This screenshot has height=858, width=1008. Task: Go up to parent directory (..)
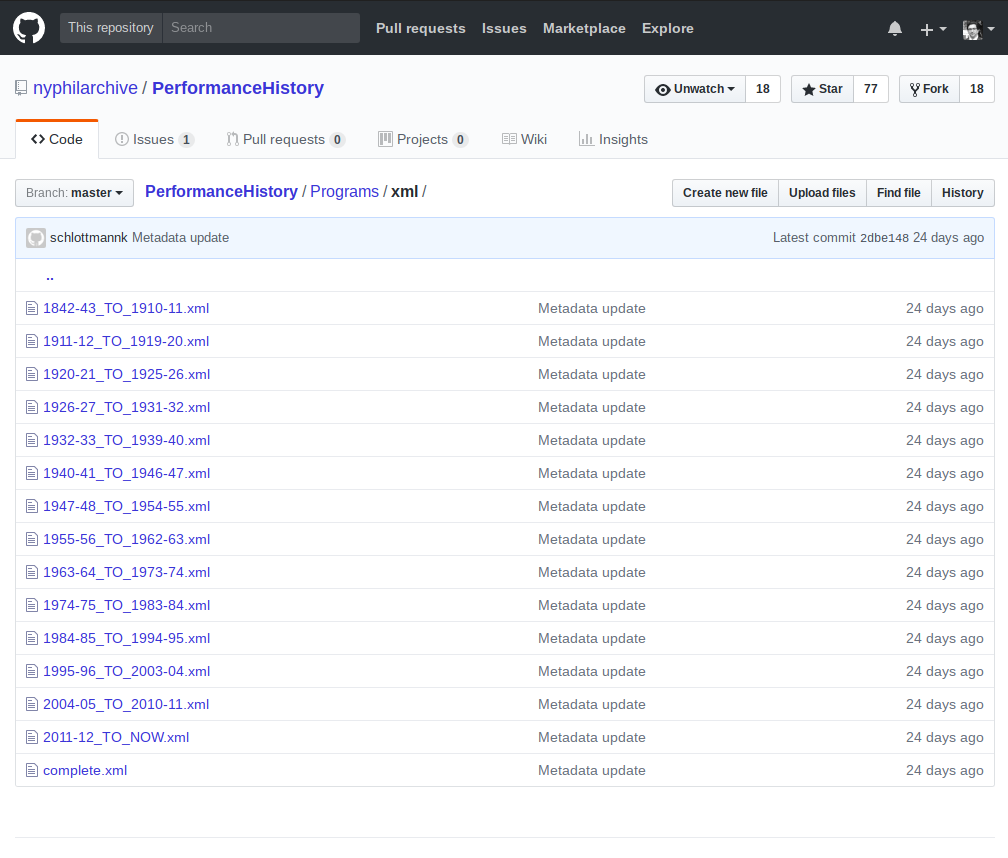50,276
